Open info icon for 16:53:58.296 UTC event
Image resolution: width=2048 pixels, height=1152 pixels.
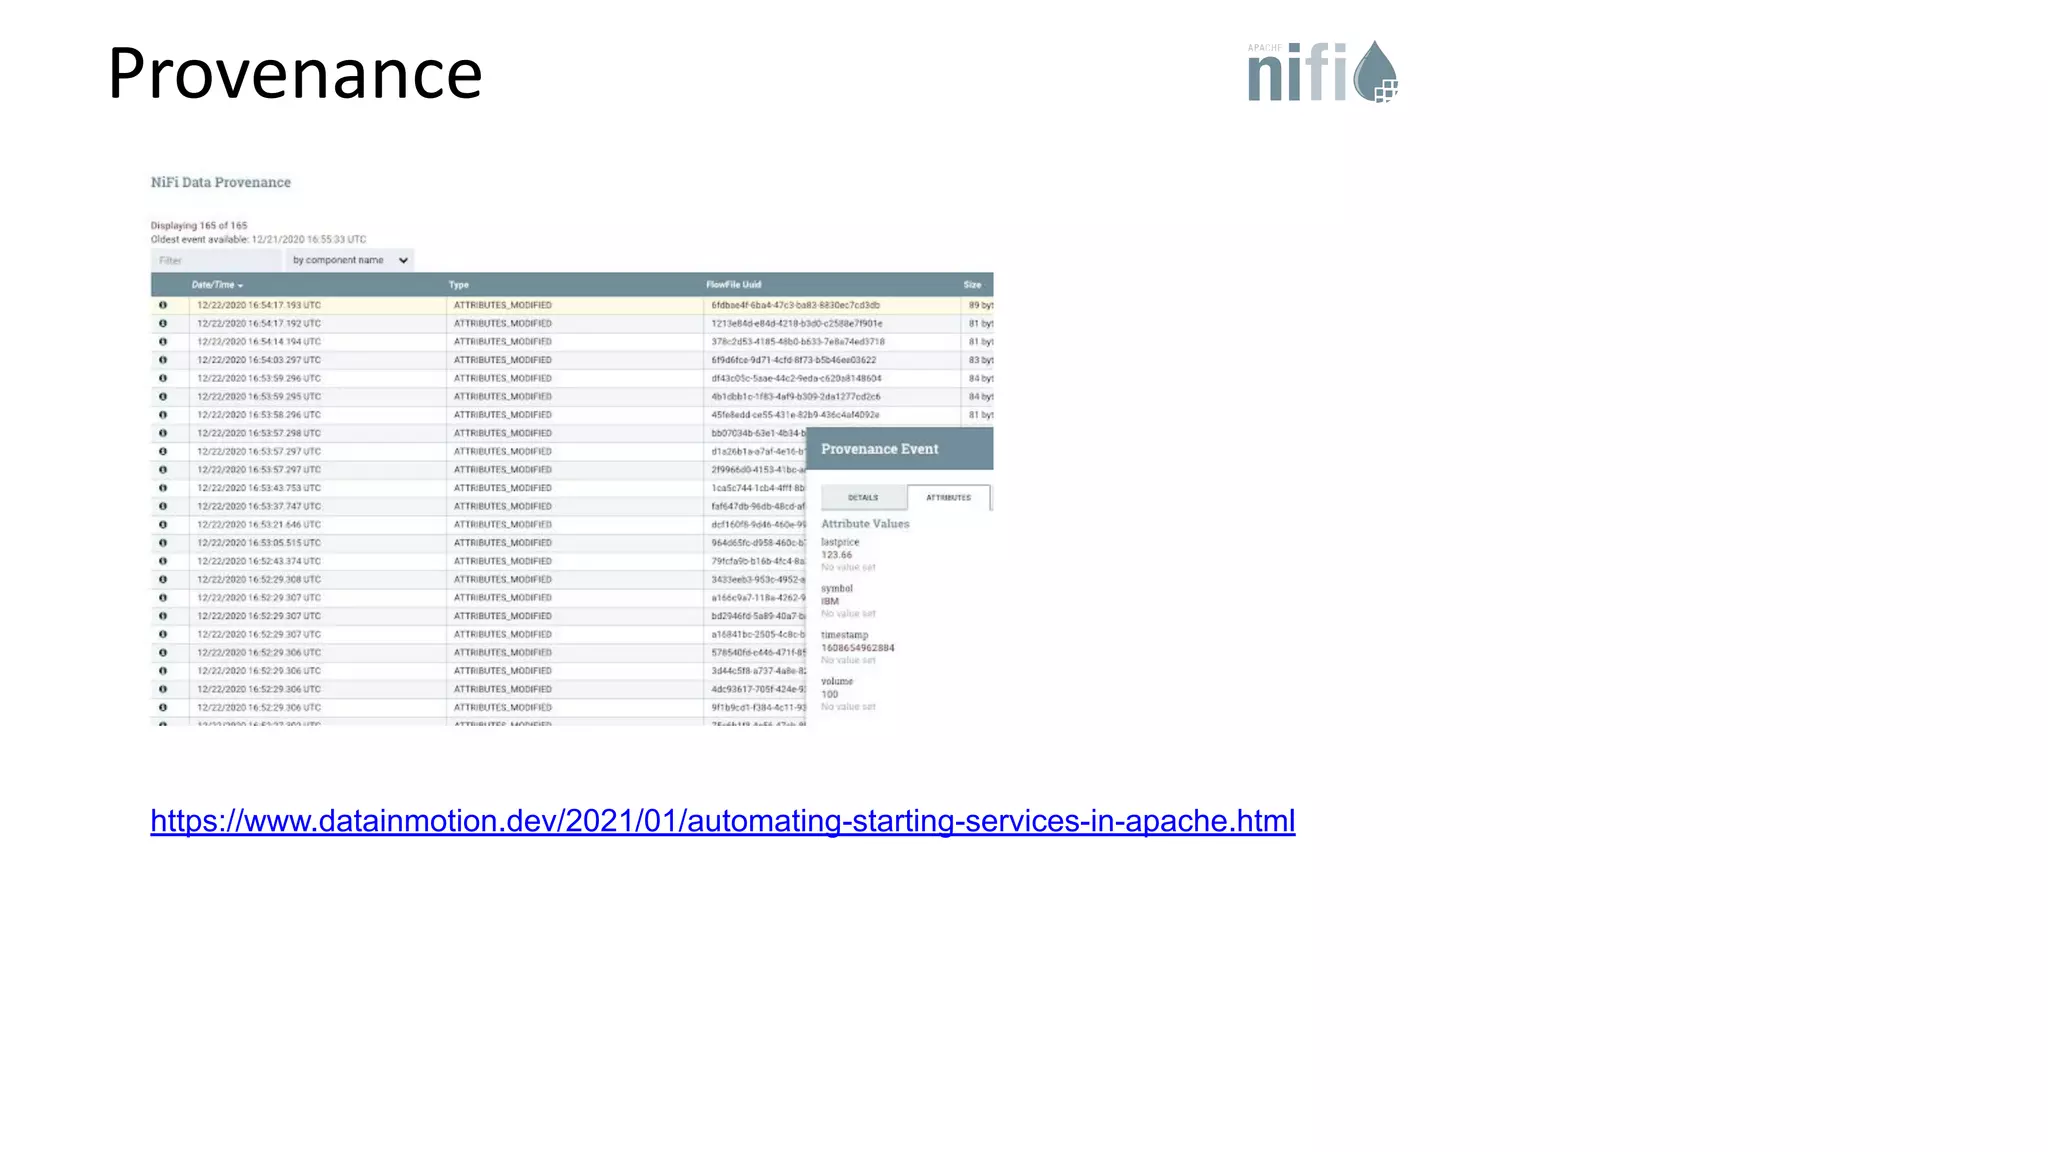pos(163,415)
